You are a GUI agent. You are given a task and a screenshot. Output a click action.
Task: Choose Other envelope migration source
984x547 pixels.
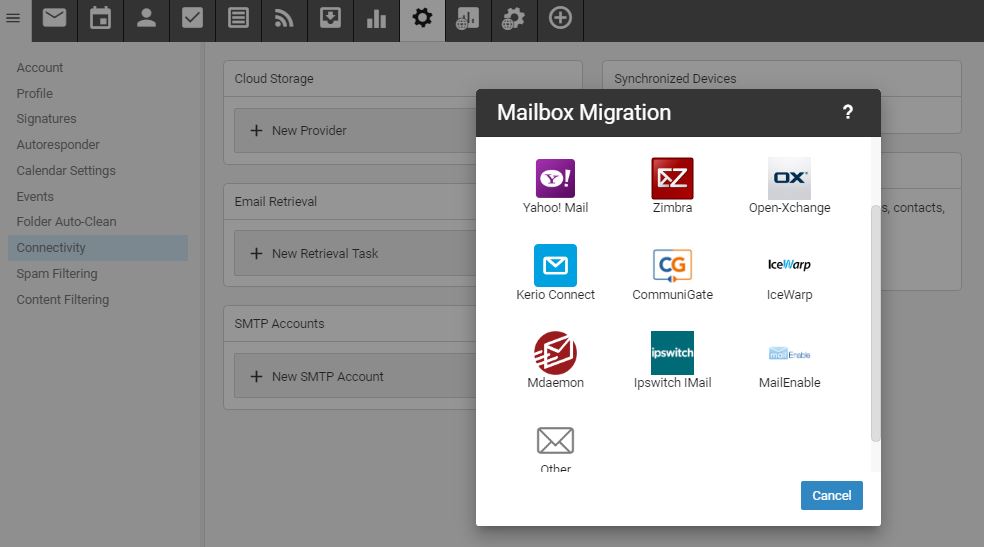555,448
